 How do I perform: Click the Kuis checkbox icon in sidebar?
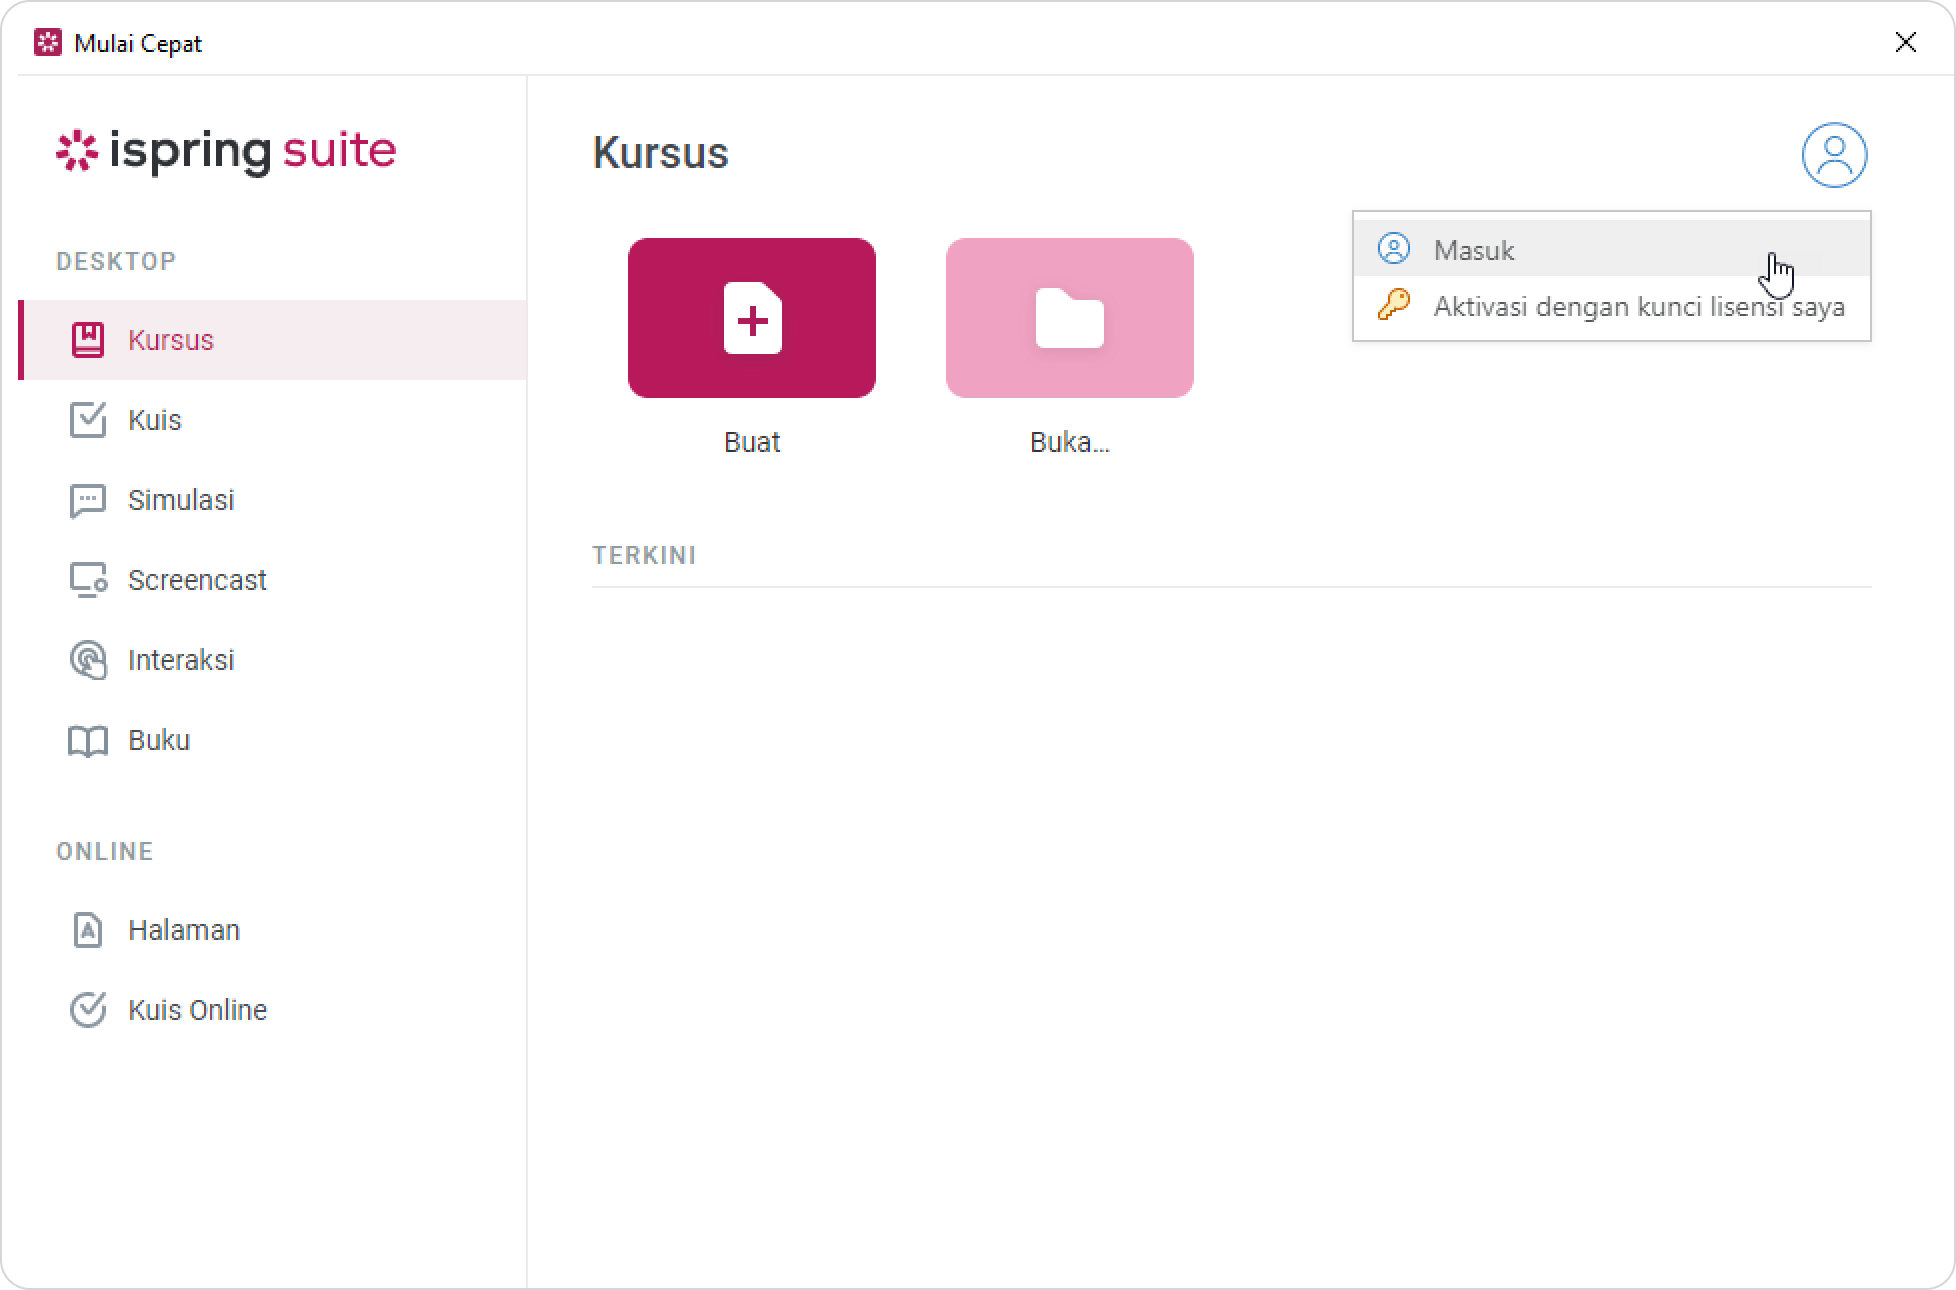[x=88, y=420]
